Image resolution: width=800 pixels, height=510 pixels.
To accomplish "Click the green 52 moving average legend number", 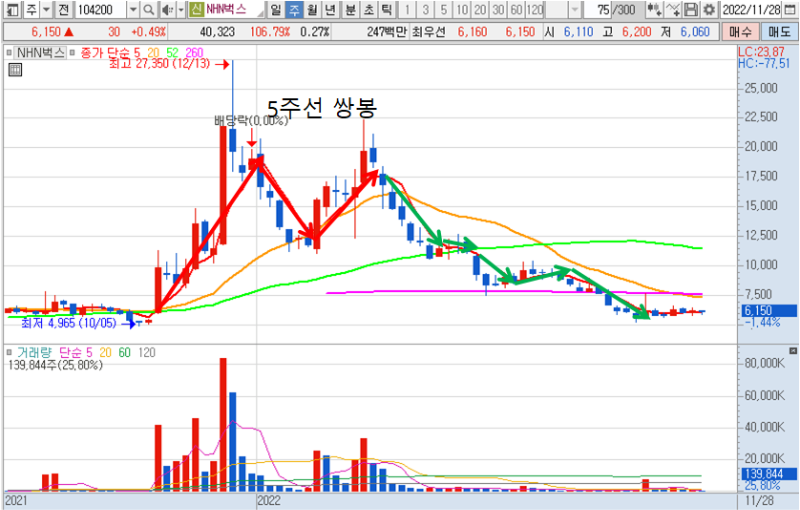I will tap(172, 53).
